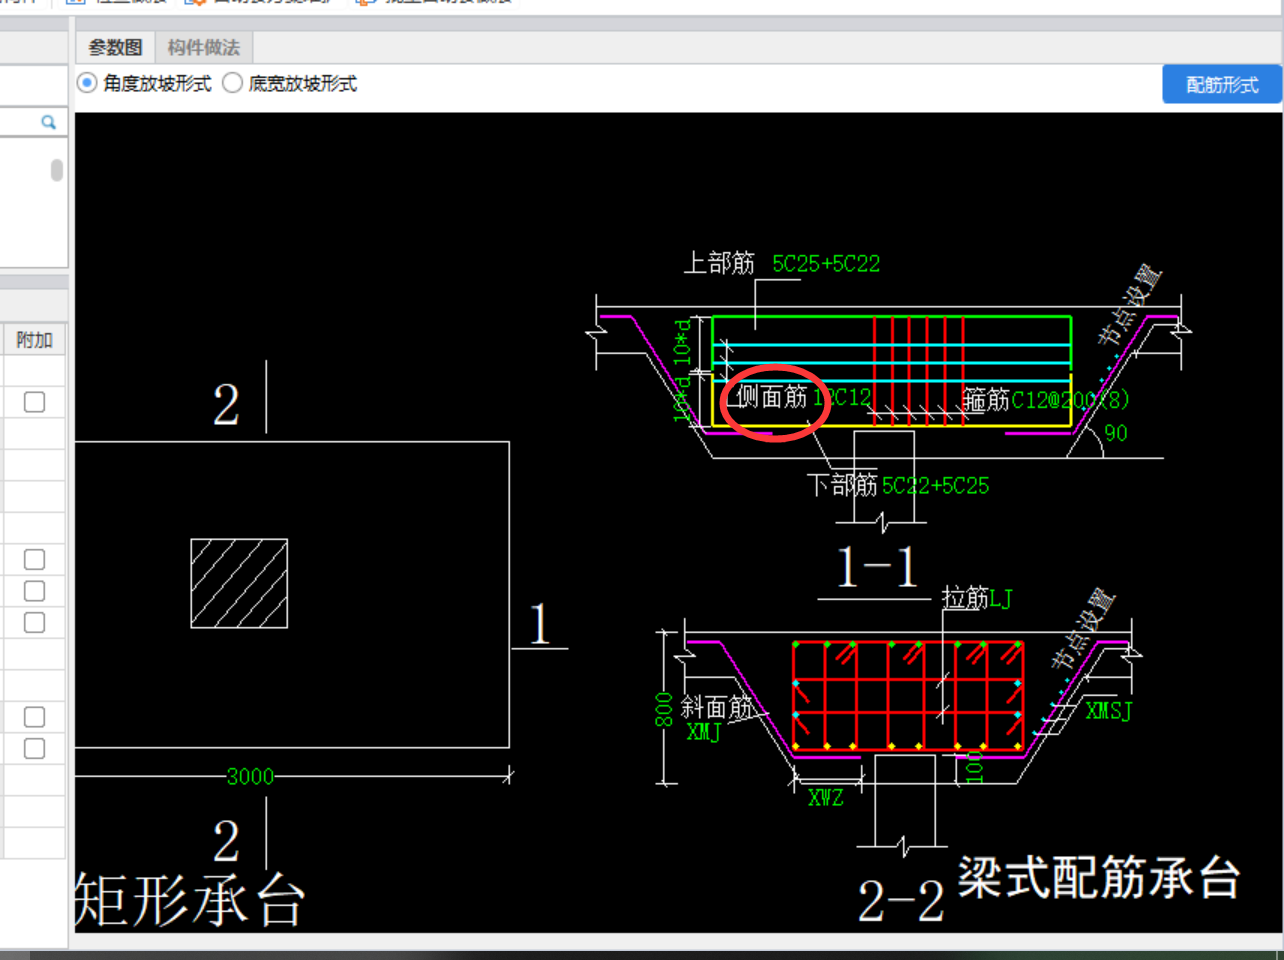
Task: Select the 底宽放坡形式 radio option
Action: point(232,83)
